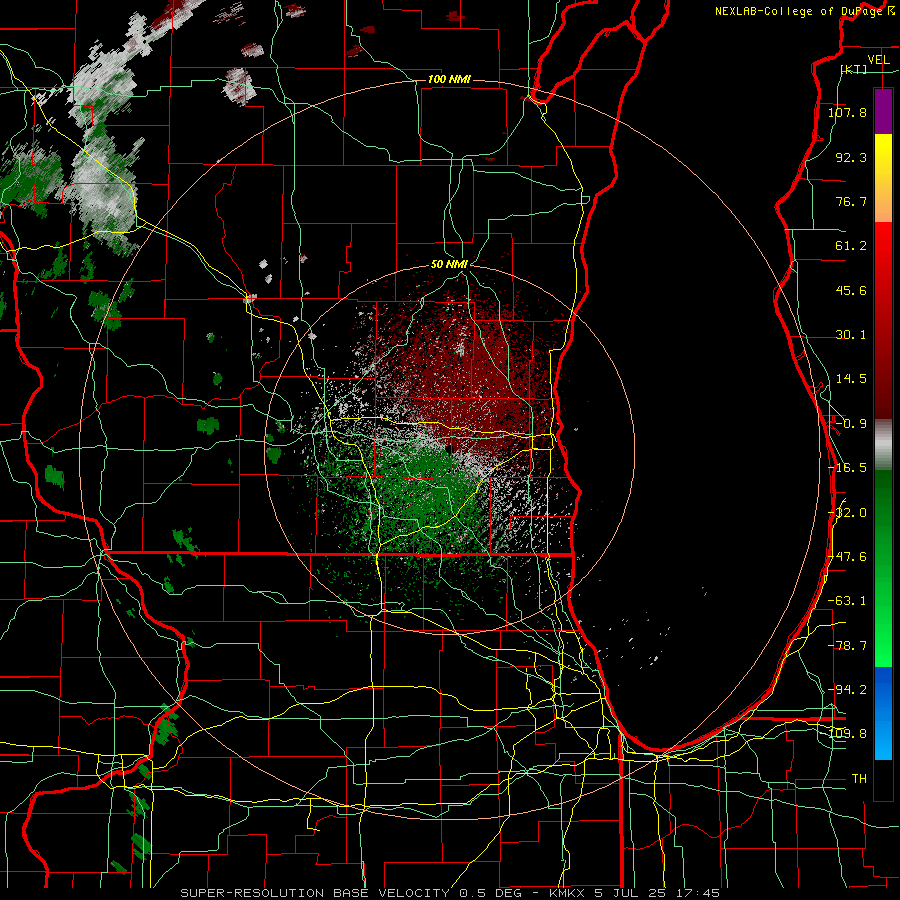The height and width of the screenshot is (900, 900).
Task: Click the 50 NMI range ring label
Action: [449, 264]
